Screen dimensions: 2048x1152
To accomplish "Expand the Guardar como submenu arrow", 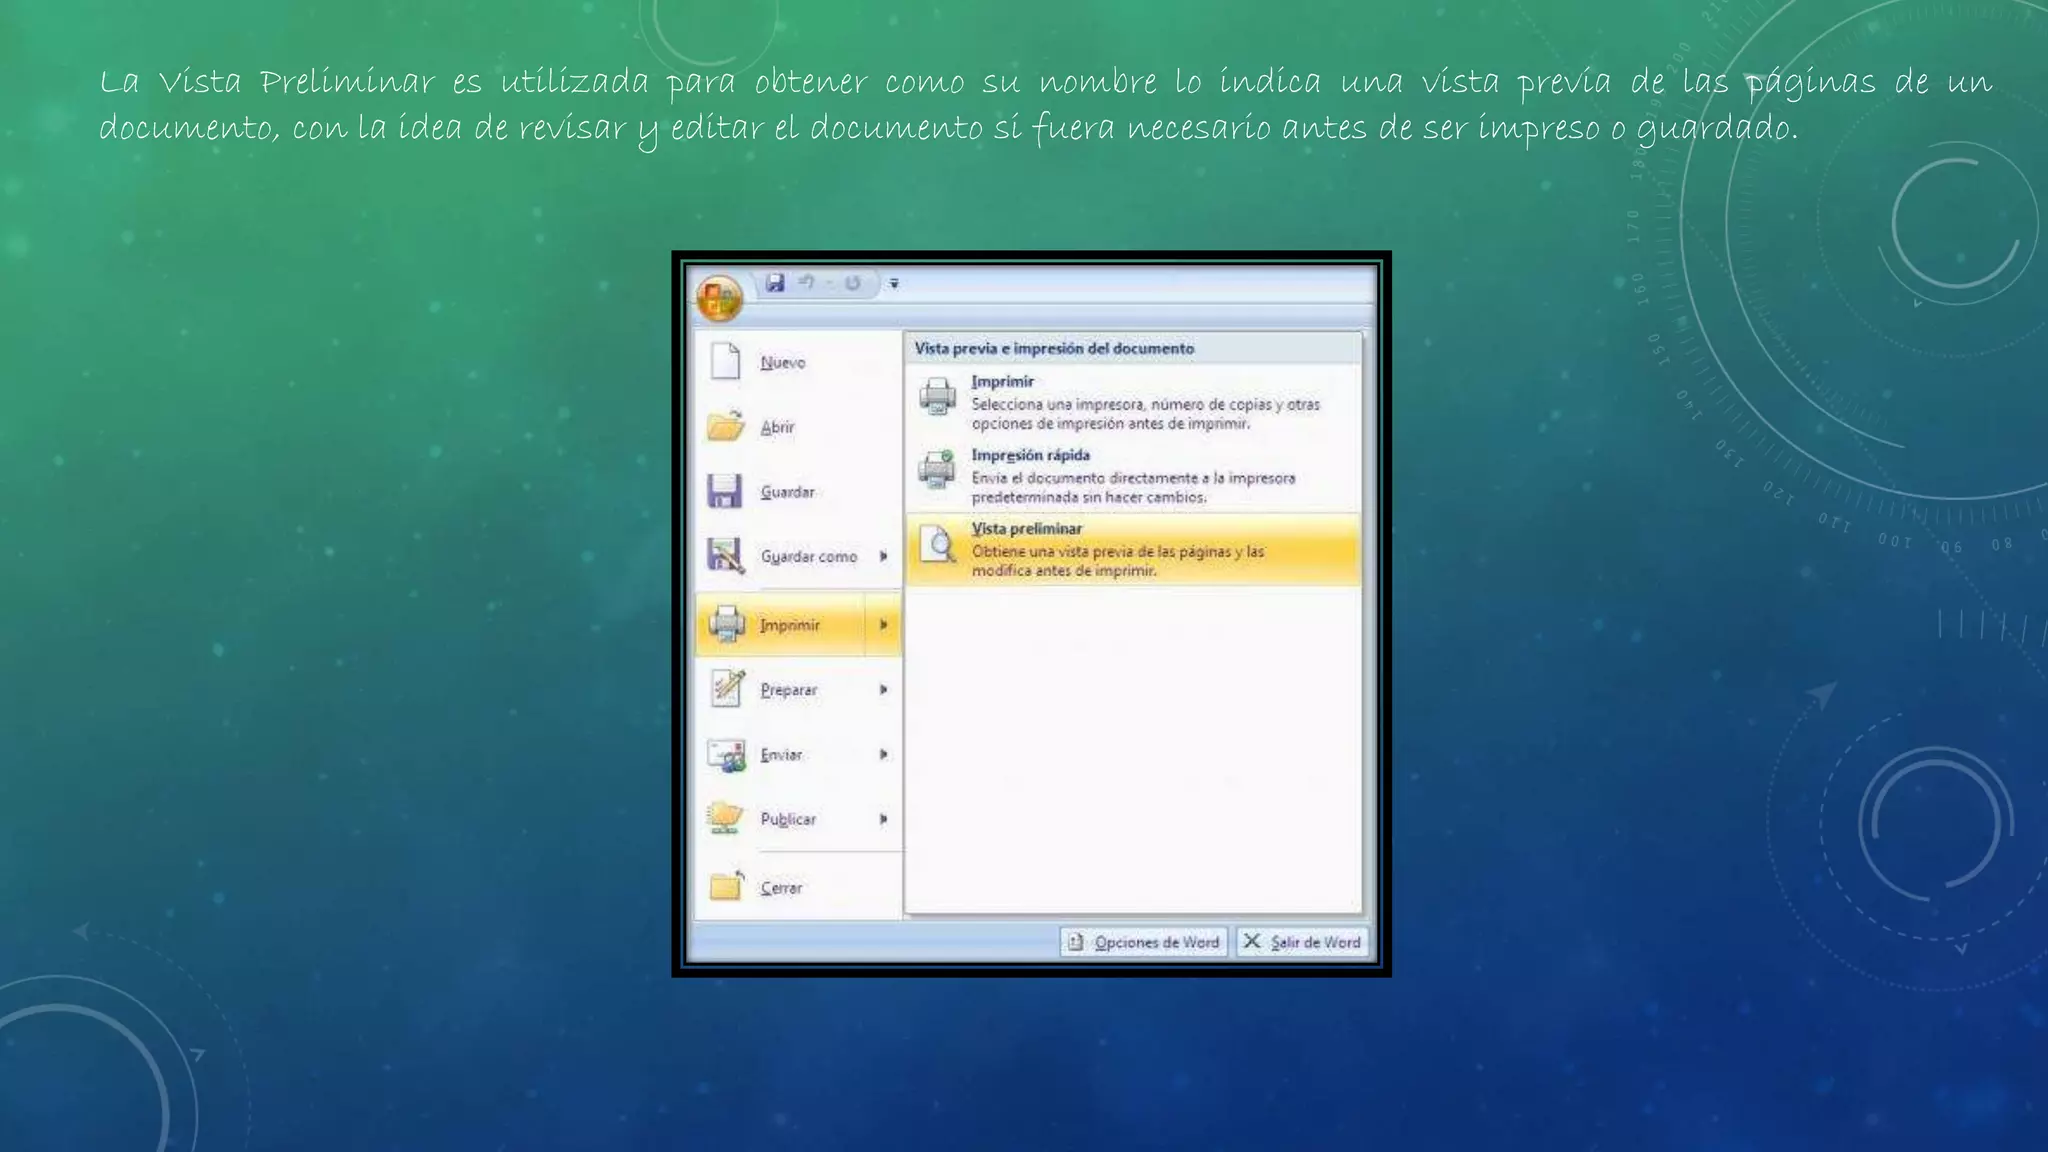I will (883, 556).
